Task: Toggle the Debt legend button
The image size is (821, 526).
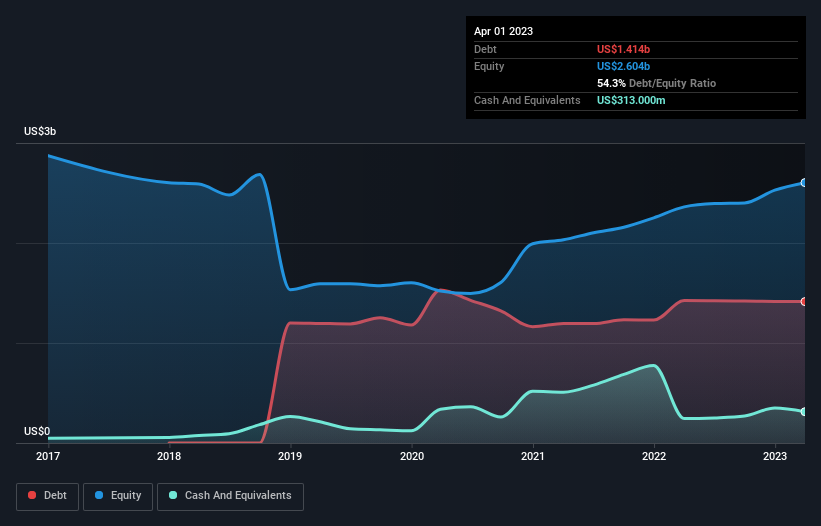Action: click(47, 496)
